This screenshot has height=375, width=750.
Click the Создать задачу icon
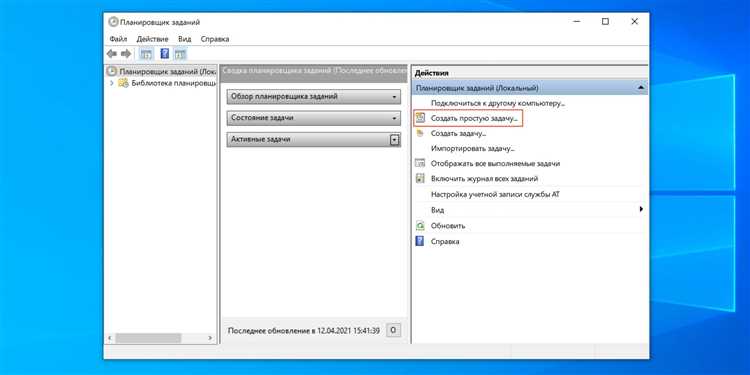(x=420, y=133)
